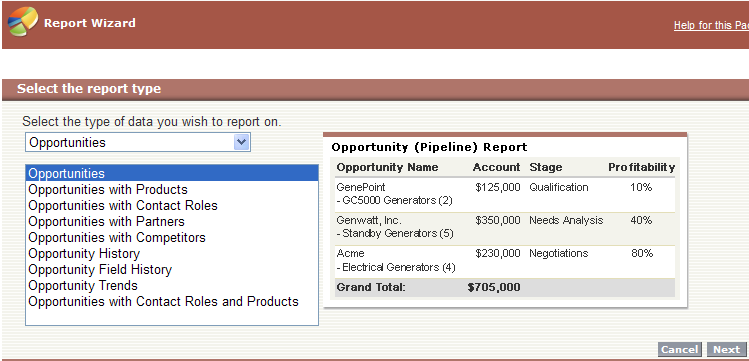Click the Stage column header
Screen dimensions: 749x361
click(546, 167)
